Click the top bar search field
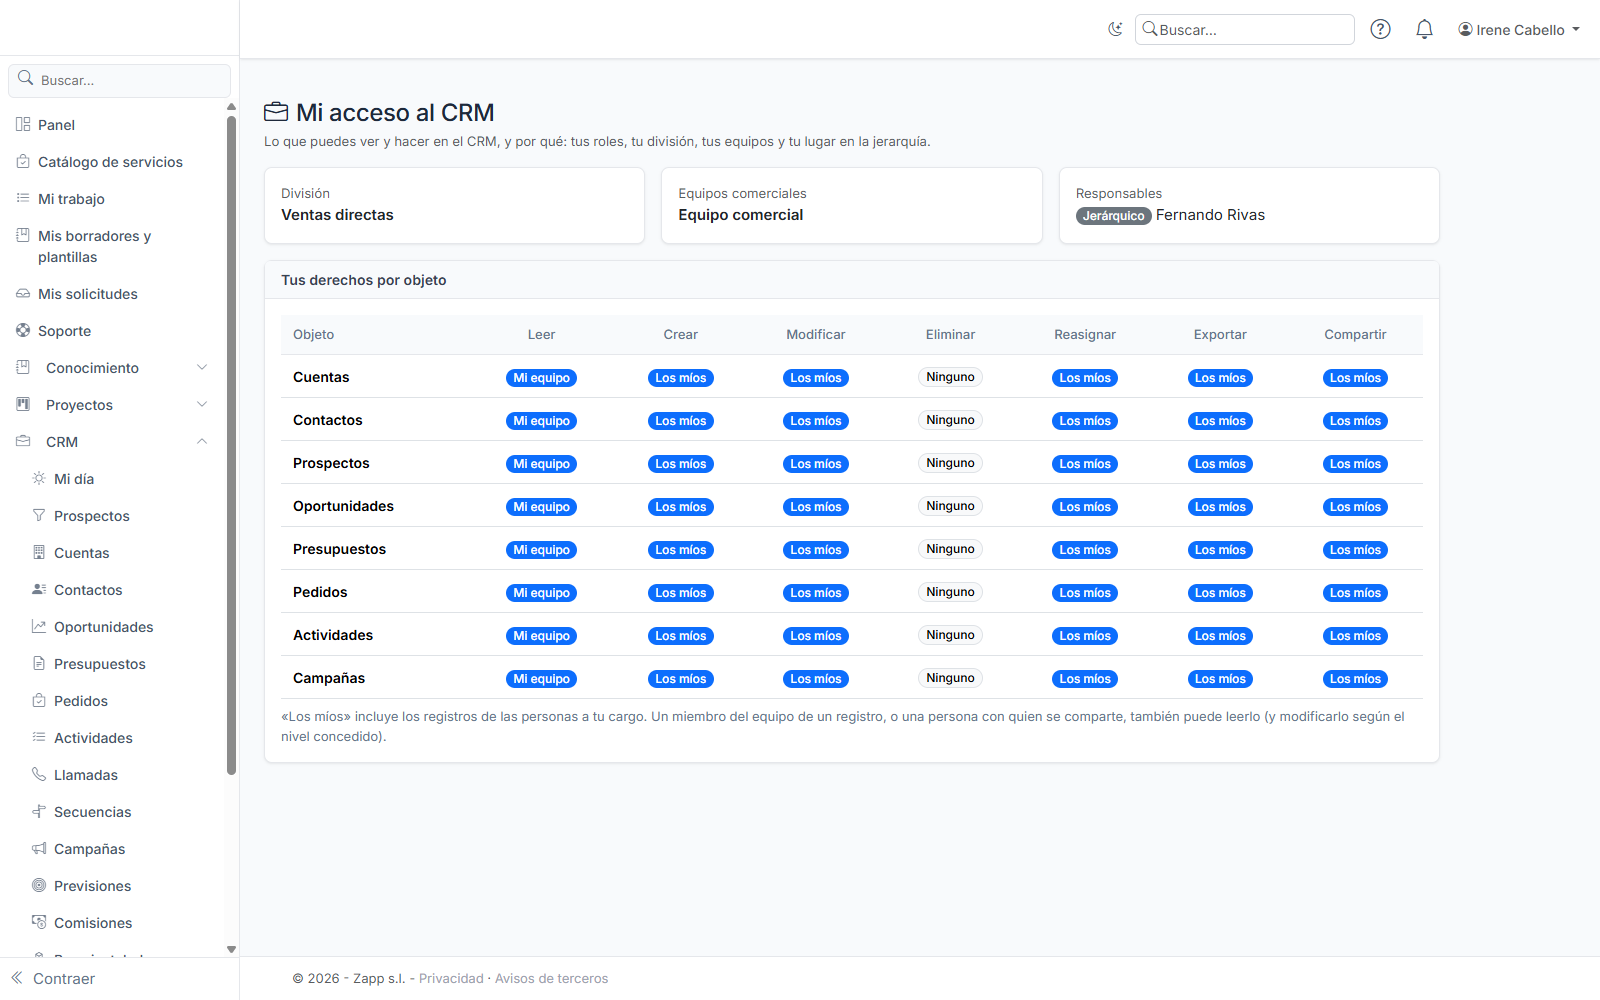The height and width of the screenshot is (1000, 1600). (x=1245, y=30)
